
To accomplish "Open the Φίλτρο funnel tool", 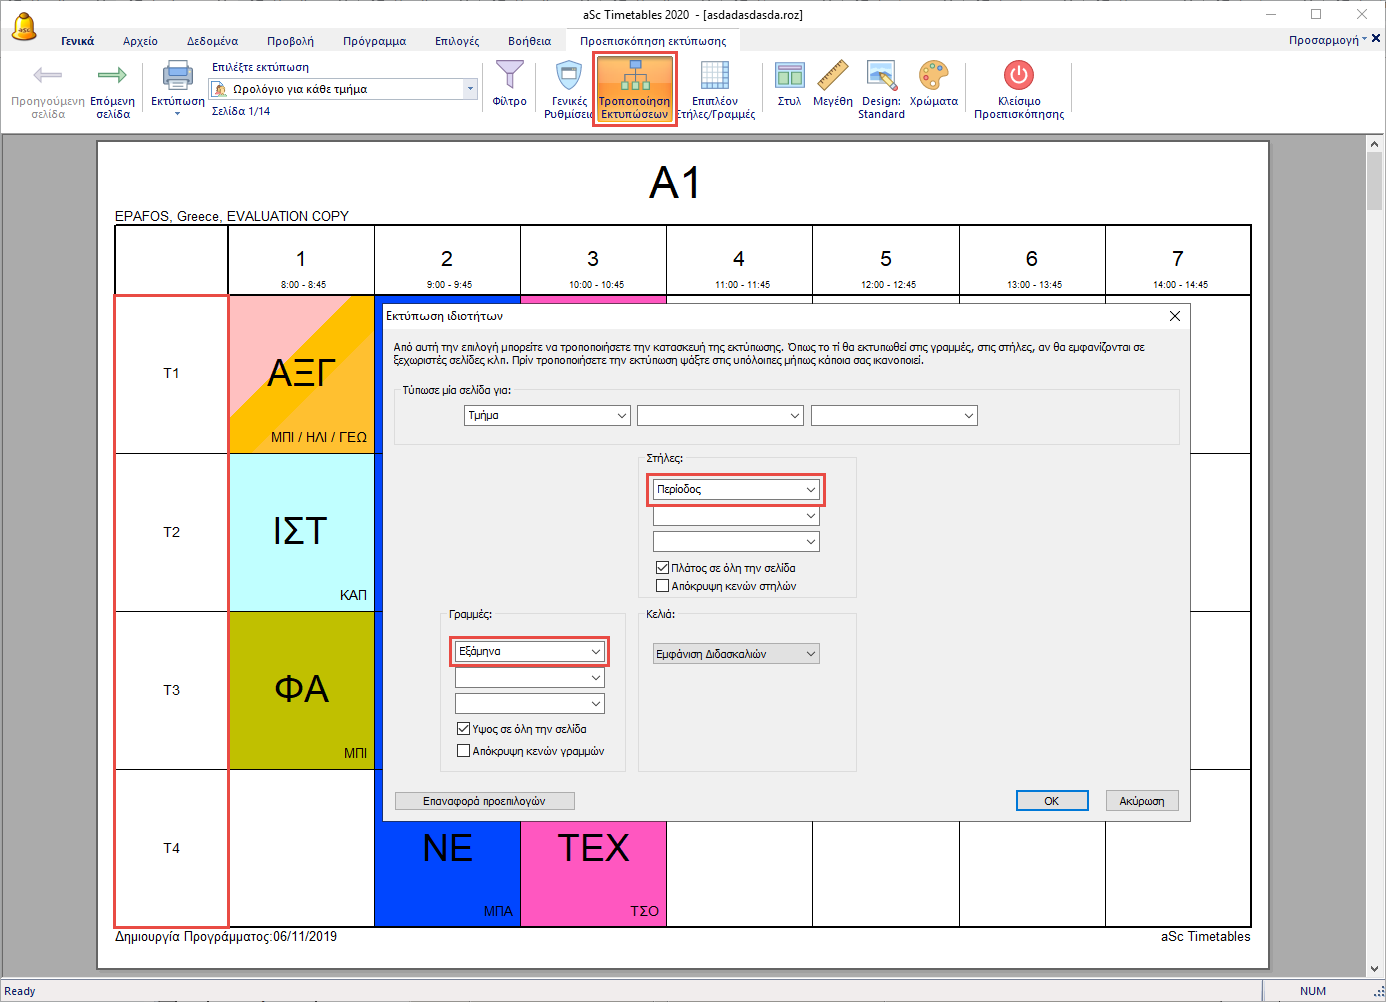I will pos(509,77).
